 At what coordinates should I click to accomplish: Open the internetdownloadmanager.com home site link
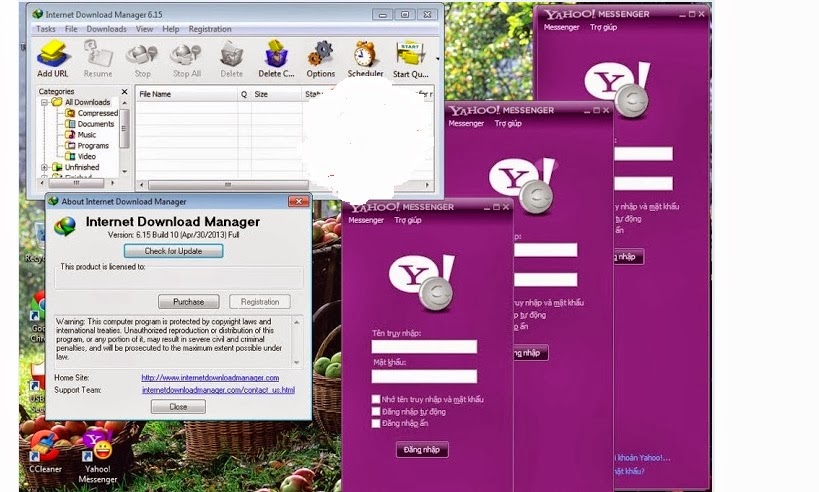tap(210, 378)
